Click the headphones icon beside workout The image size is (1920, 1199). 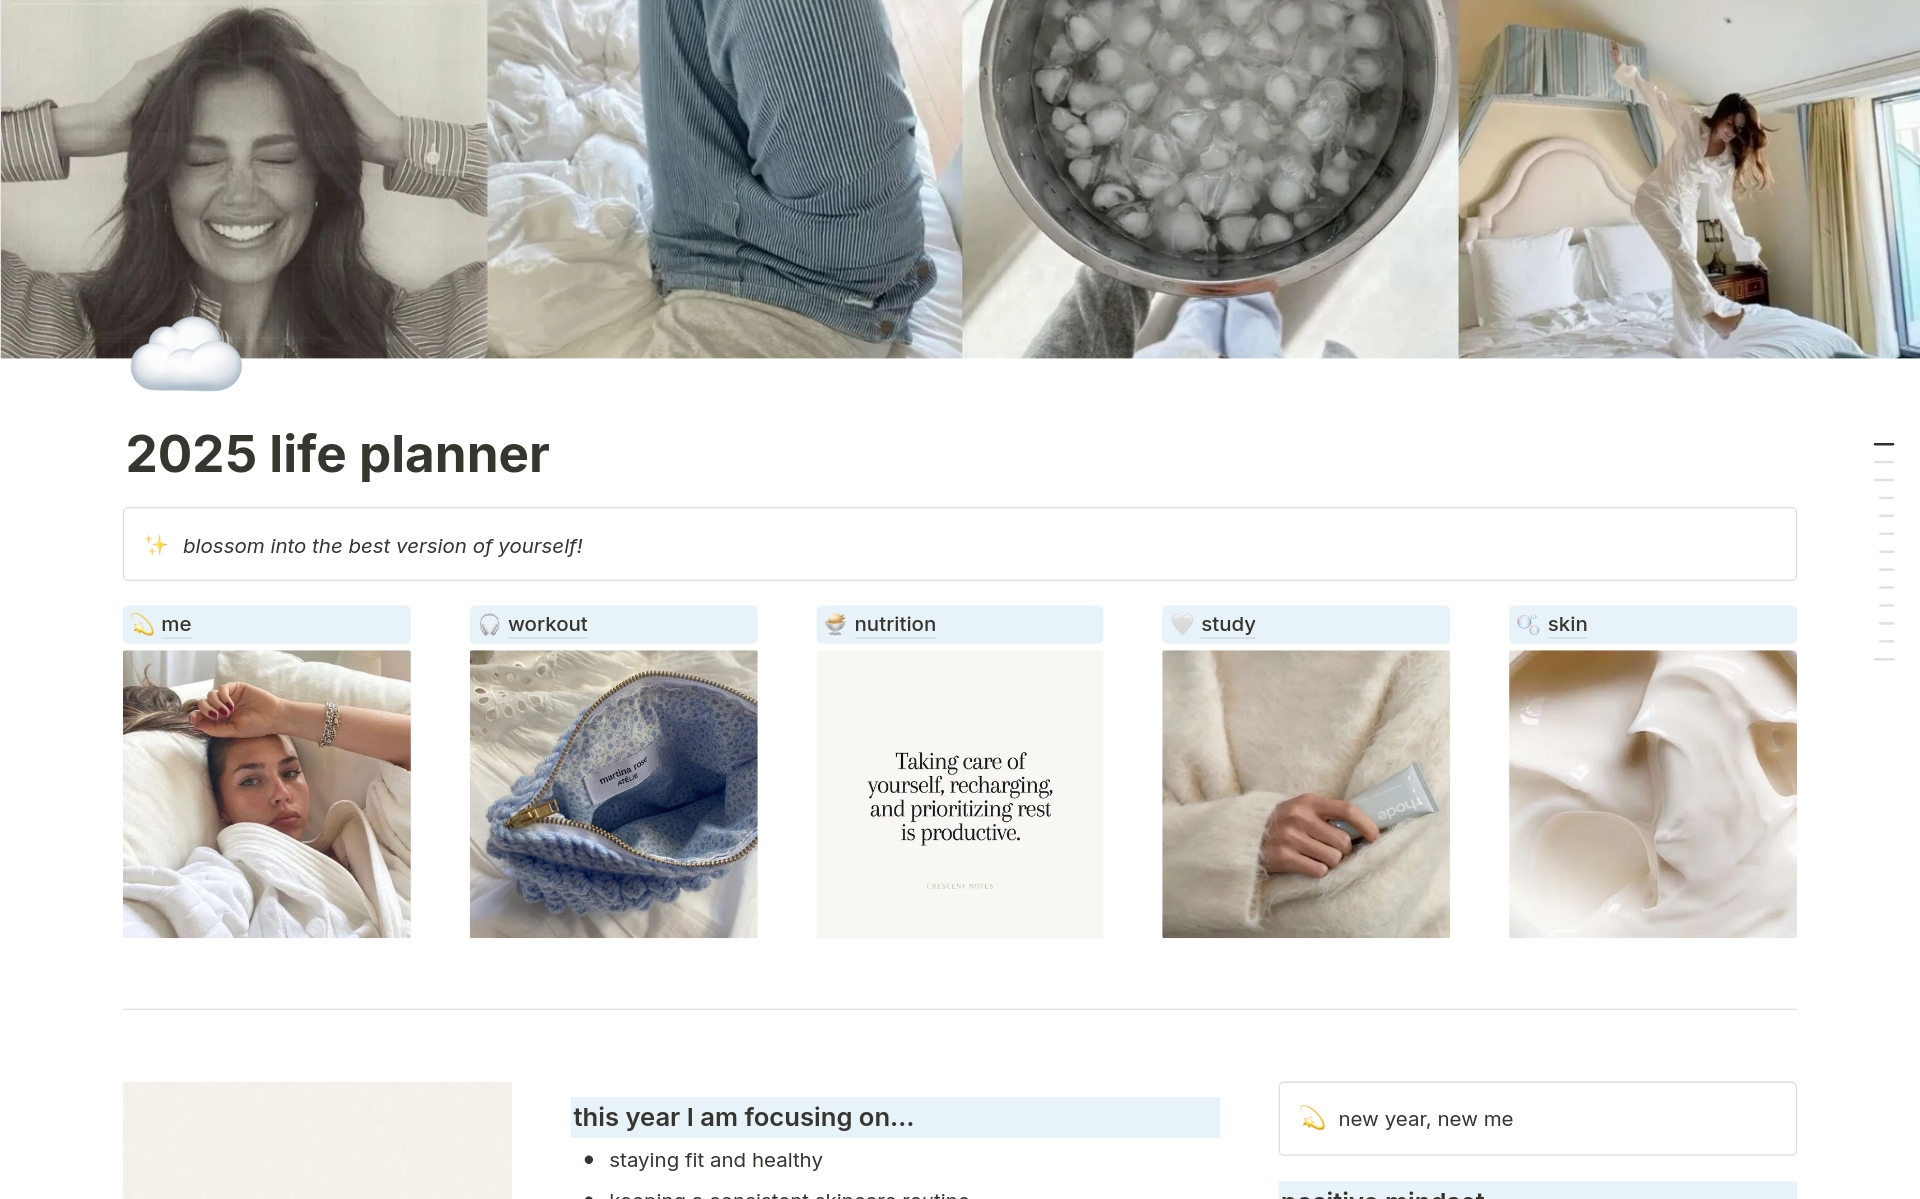point(489,624)
